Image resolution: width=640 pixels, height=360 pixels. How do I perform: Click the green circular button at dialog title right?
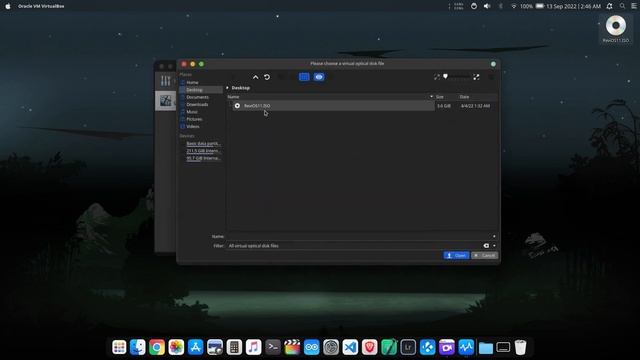[x=493, y=64]
